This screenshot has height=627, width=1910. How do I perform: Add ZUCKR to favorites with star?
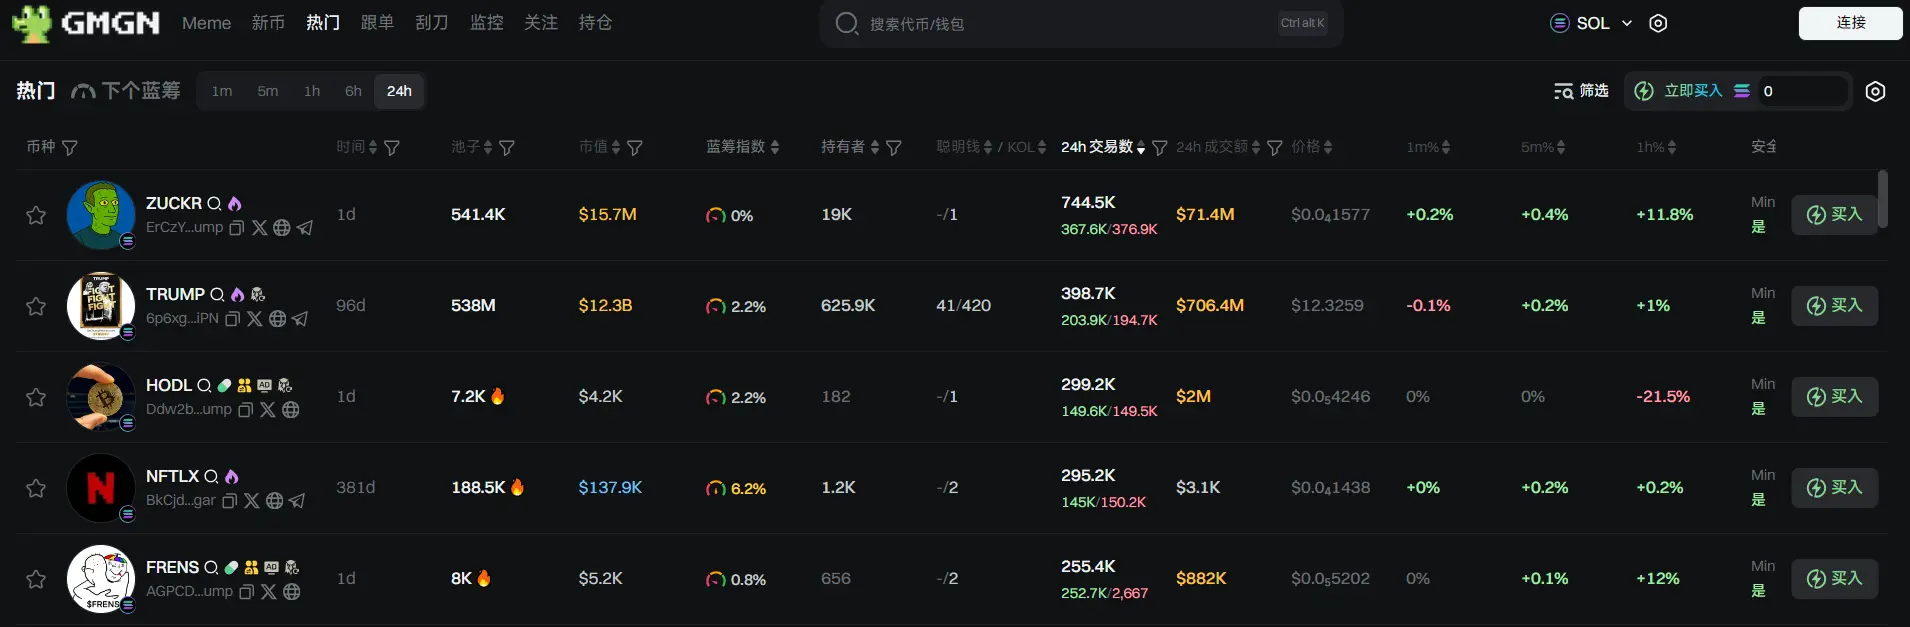(x=36, y=215)
